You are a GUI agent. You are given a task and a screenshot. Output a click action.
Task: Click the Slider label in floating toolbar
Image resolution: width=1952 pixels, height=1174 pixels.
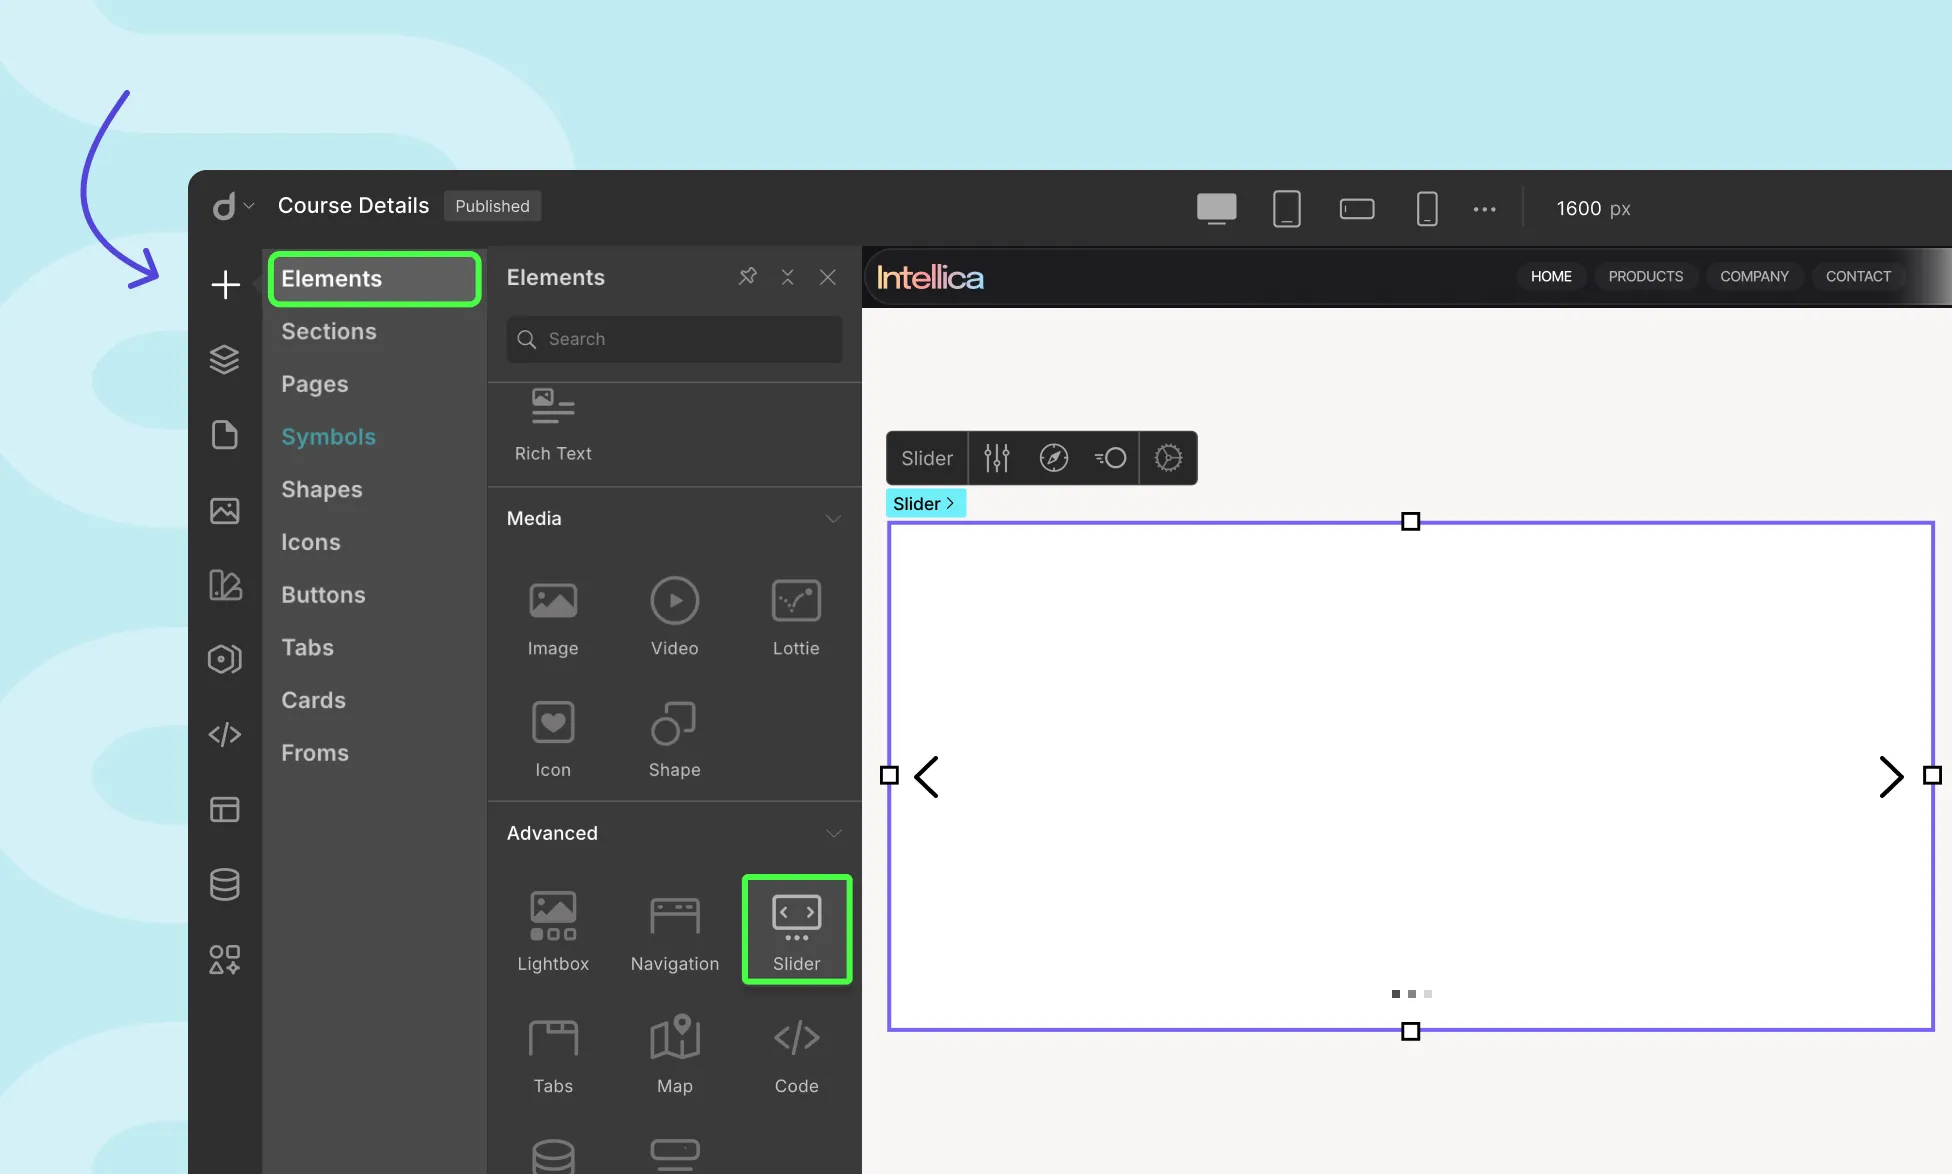pyautogui.click(x=927, y=458)
